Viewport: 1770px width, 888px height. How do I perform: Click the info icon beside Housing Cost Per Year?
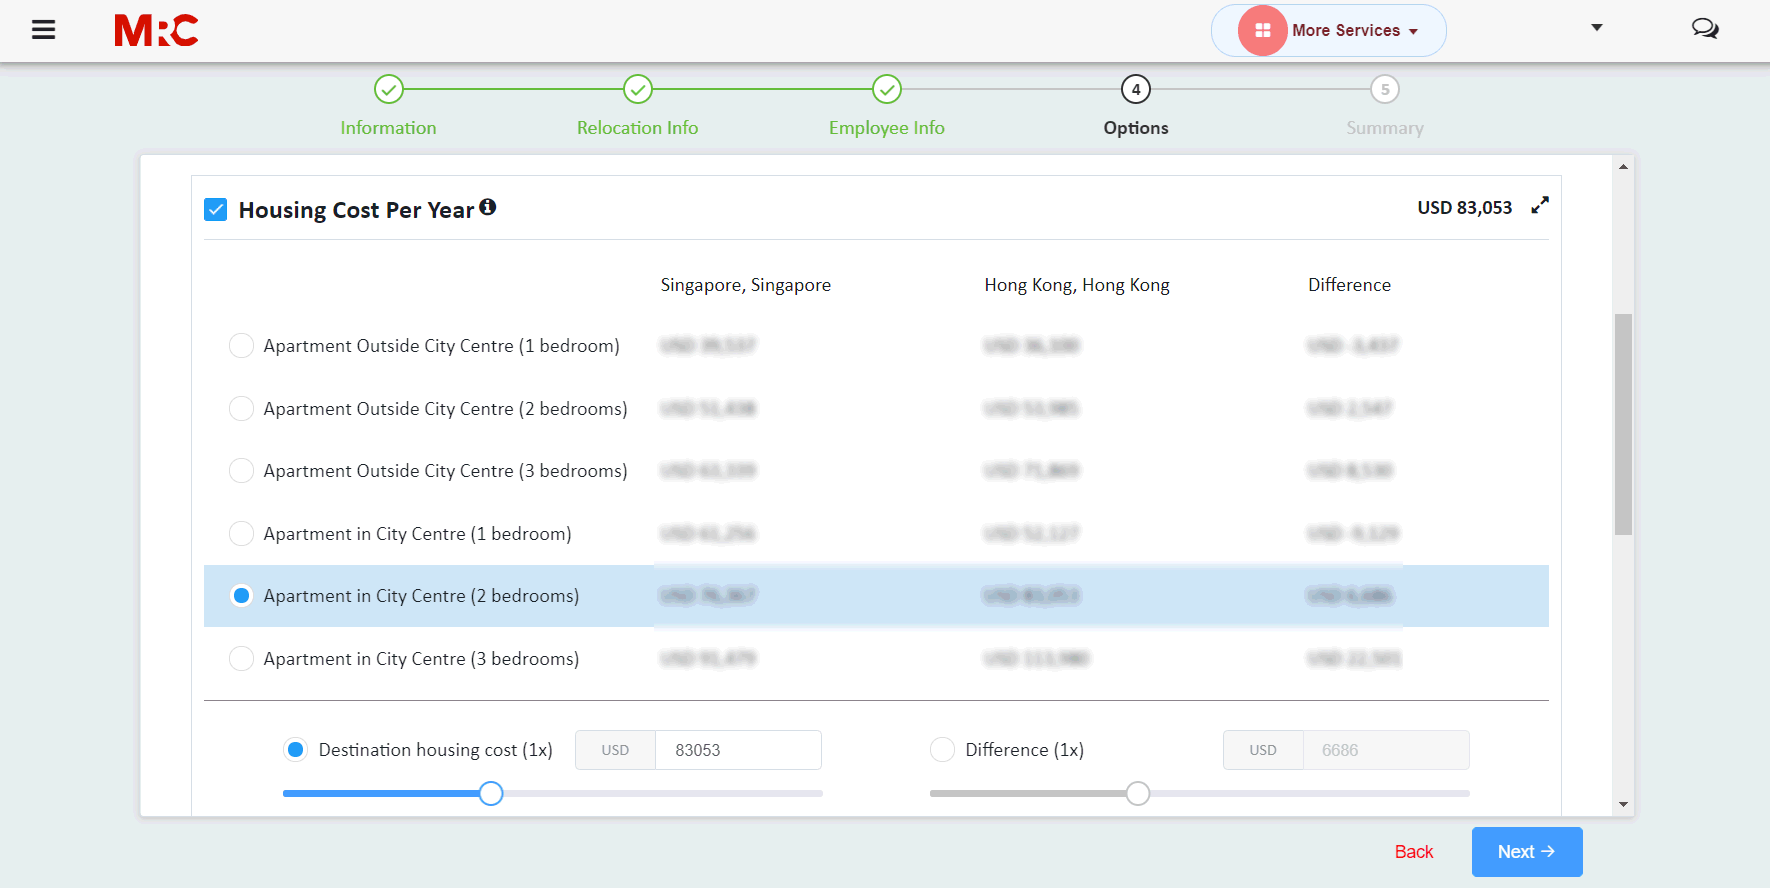tap(488, 207)
